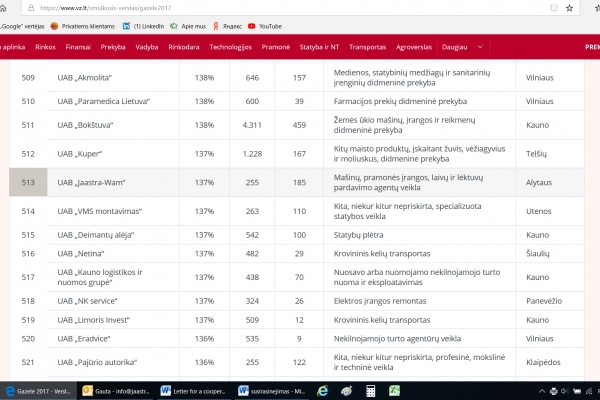Switch to Gazelė 2017 Edge taskbar window

[38, 391]
